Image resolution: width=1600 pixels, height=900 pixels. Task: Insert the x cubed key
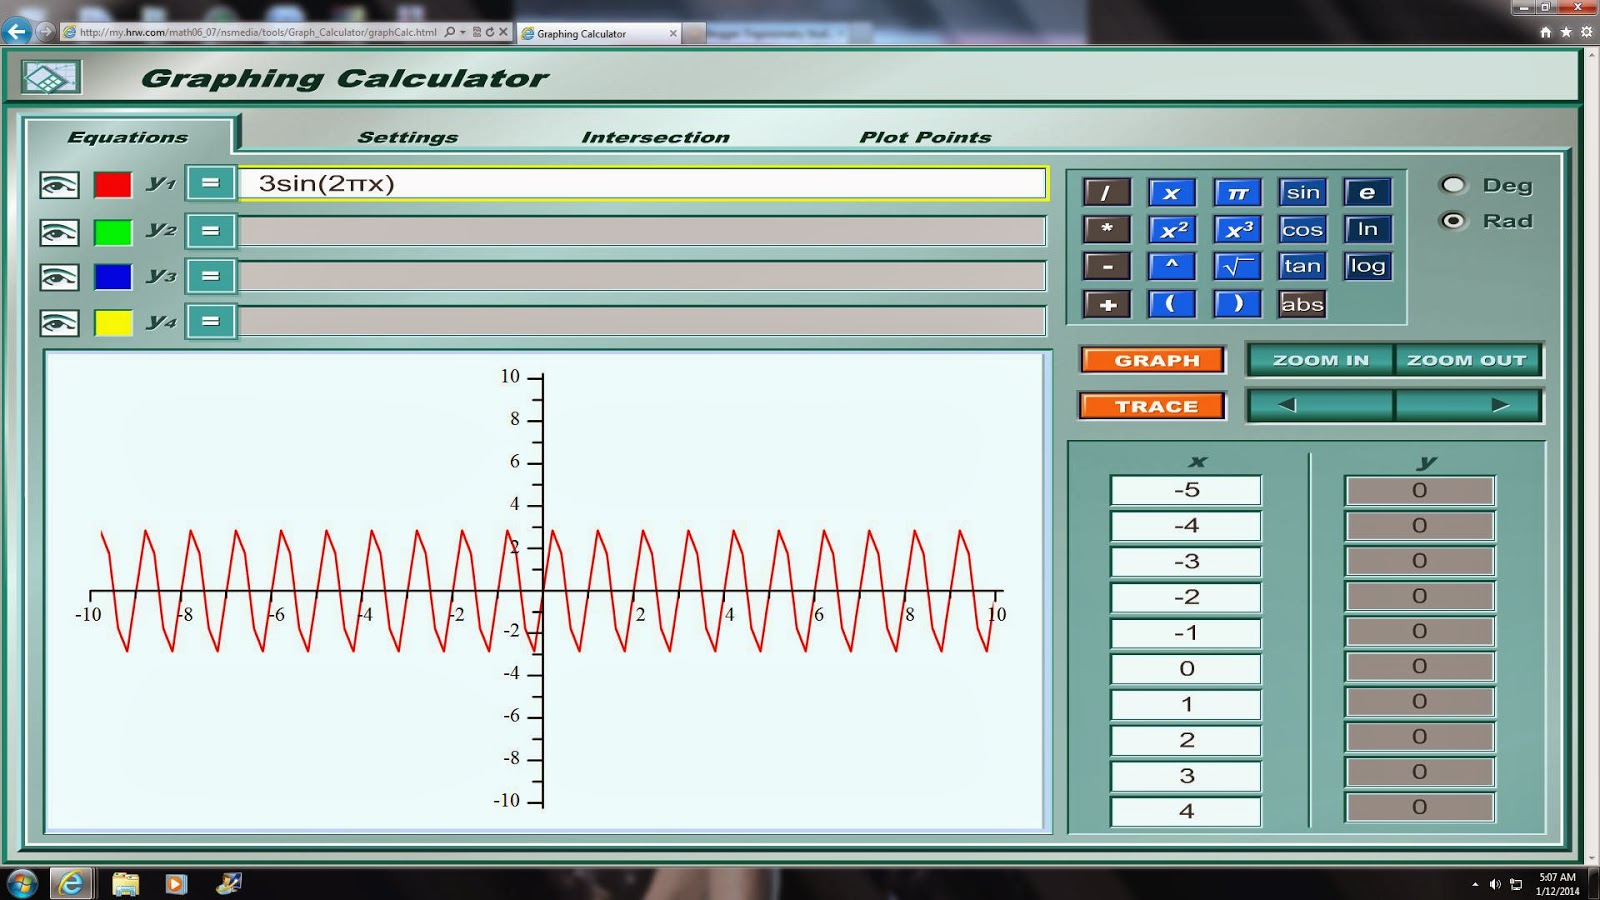(x=1238, y=229)
